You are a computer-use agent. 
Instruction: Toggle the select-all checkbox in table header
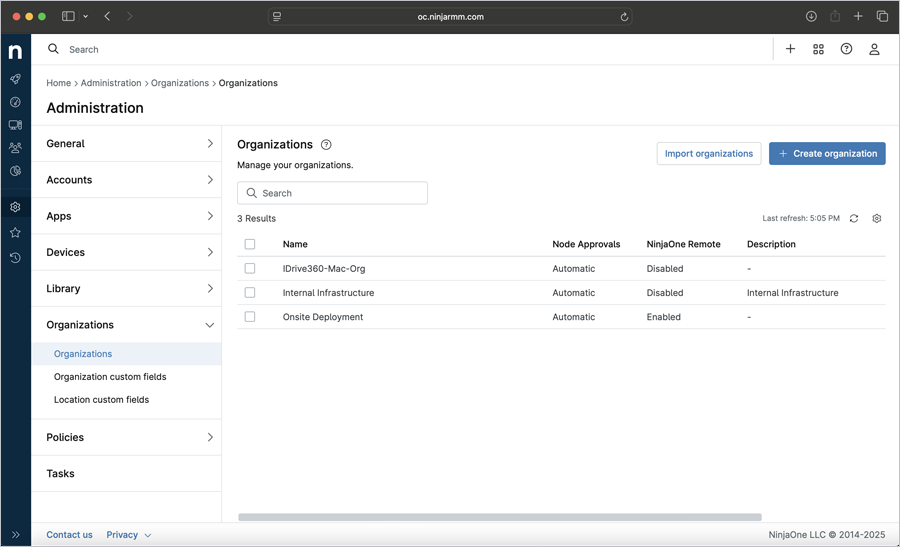point(250,244)
